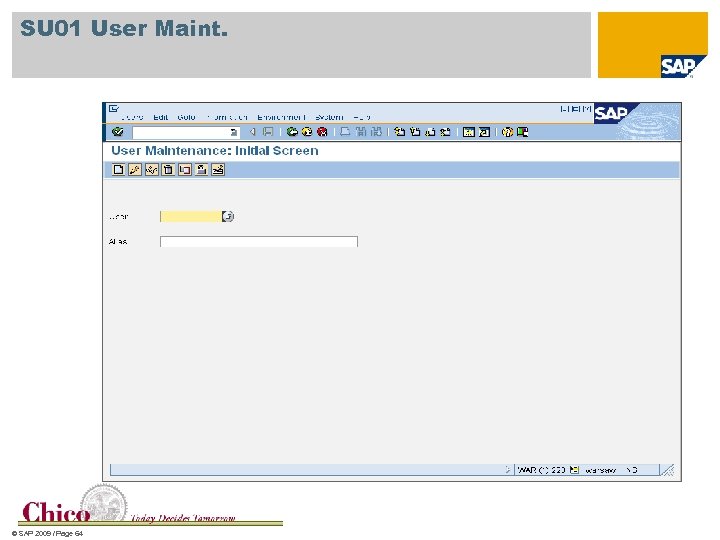Open the Help menu
The width and height of the screenshot is (720, 540).
(362, 117)
